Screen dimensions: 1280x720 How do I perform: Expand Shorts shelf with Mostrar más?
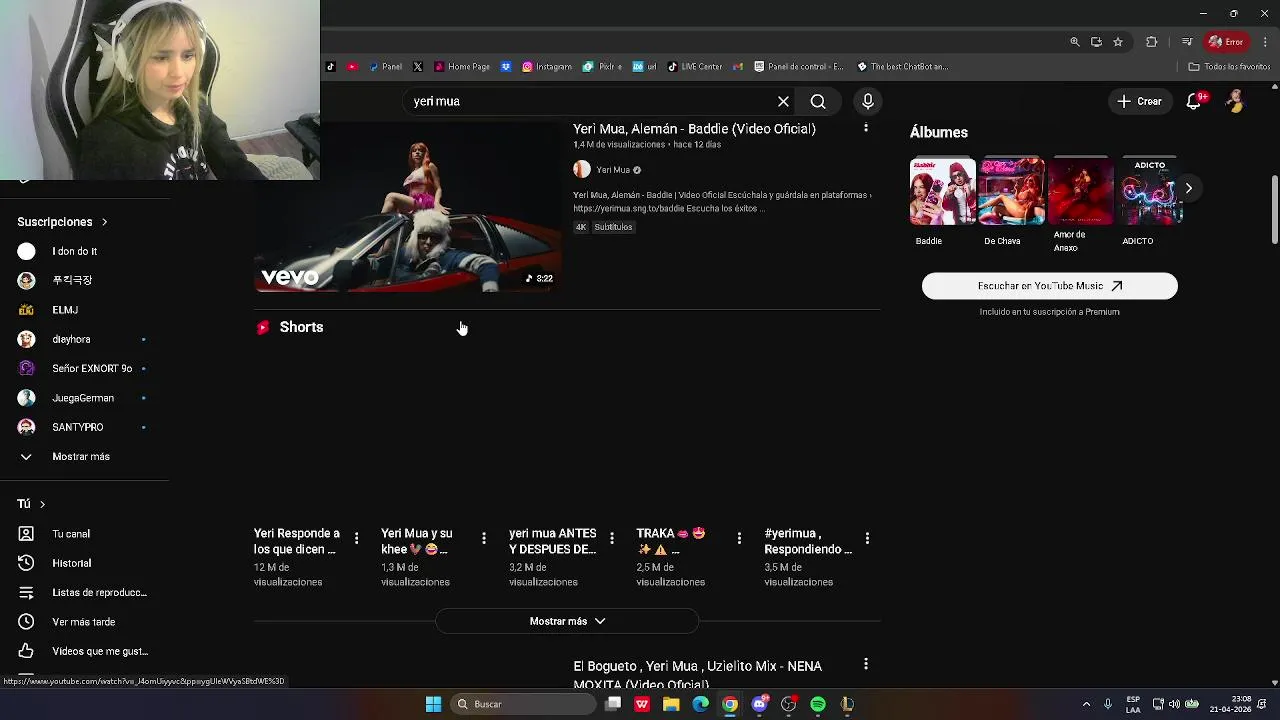click(x=567, y=621)
